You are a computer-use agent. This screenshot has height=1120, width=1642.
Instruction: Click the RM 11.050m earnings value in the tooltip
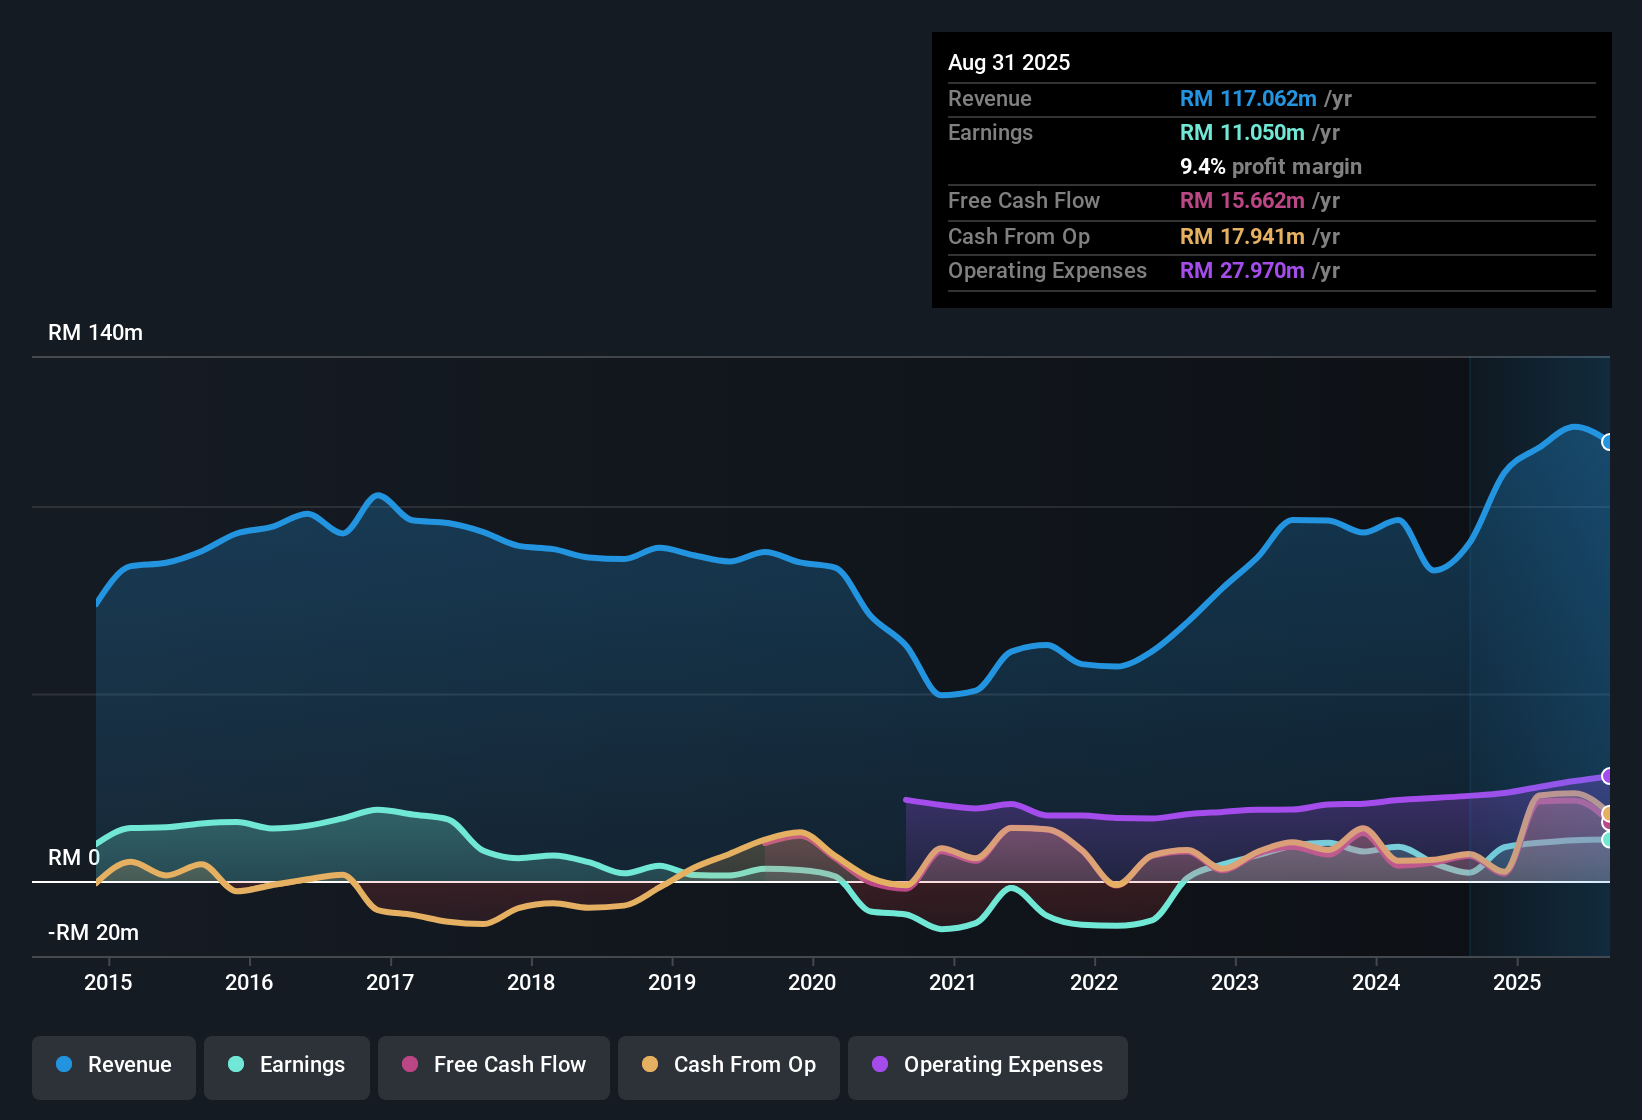(x=1242, y=132)
